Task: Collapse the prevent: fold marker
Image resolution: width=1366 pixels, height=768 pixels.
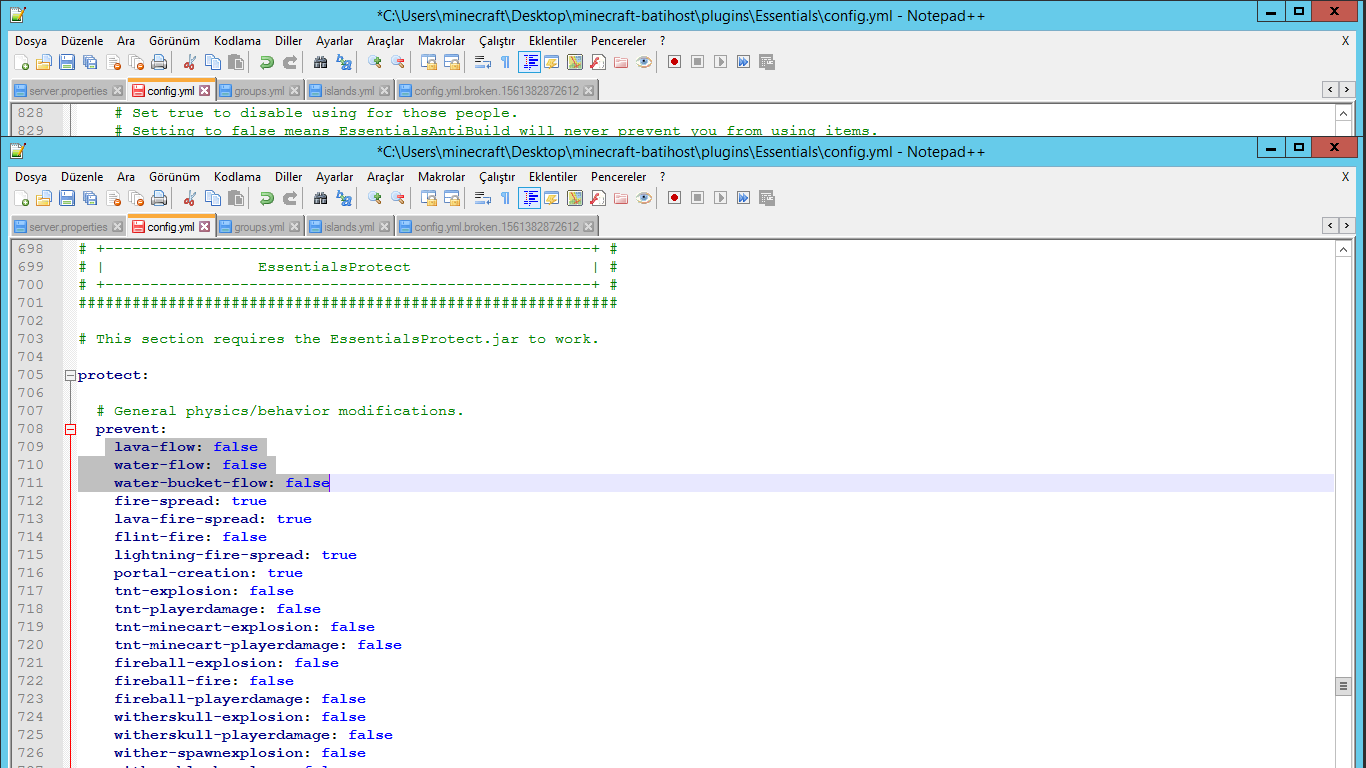Action: [x=70, y=430]
